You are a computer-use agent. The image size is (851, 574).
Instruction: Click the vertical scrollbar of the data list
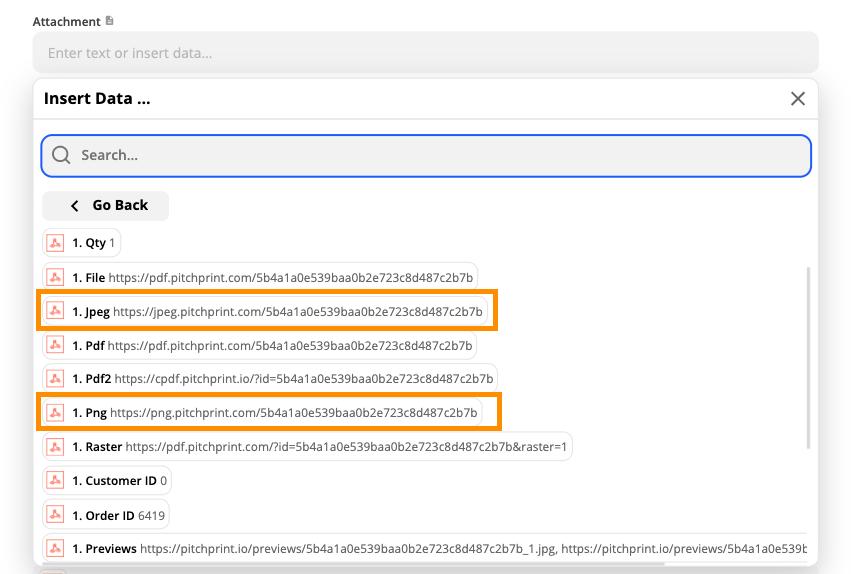808,358
